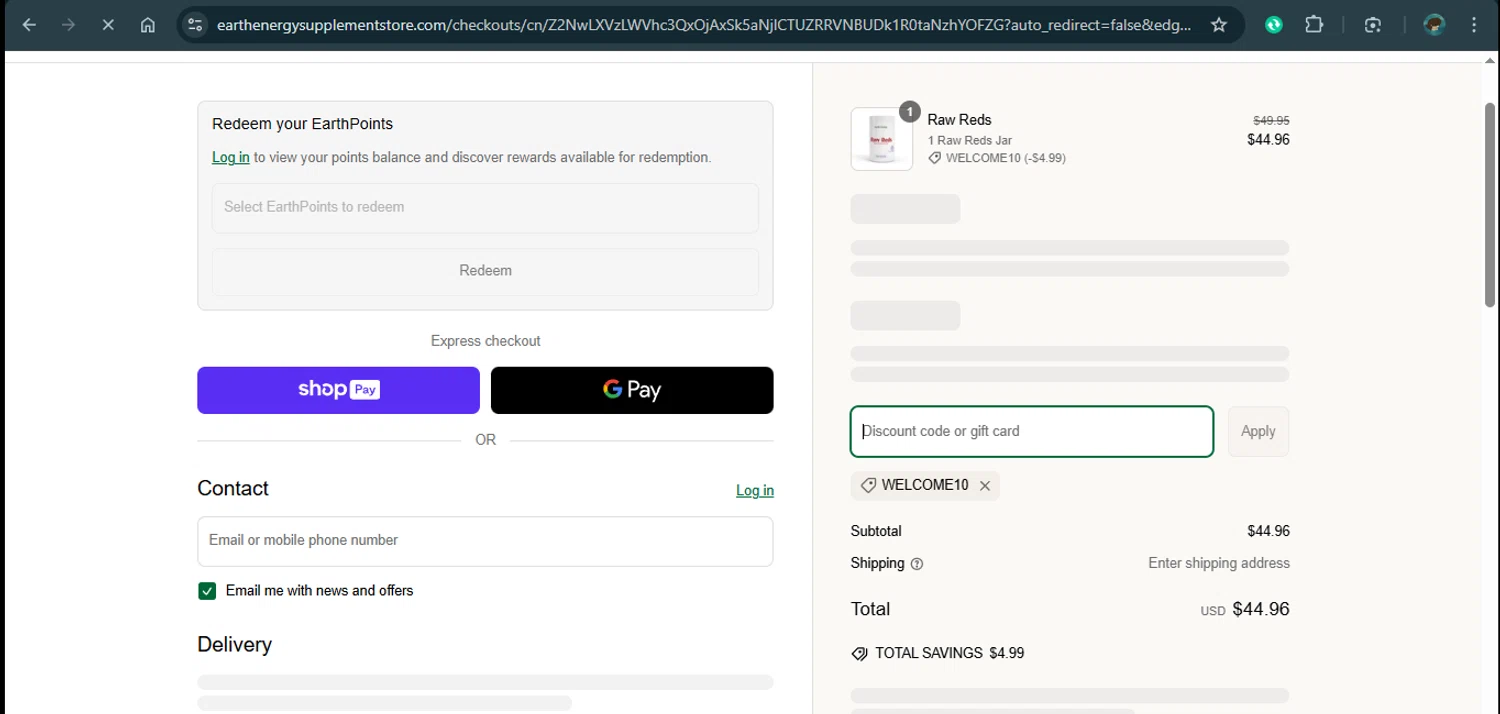1500x714 pixels.
Task: Click the quantity badge on Raw Reds
Action: coord(909,112)
